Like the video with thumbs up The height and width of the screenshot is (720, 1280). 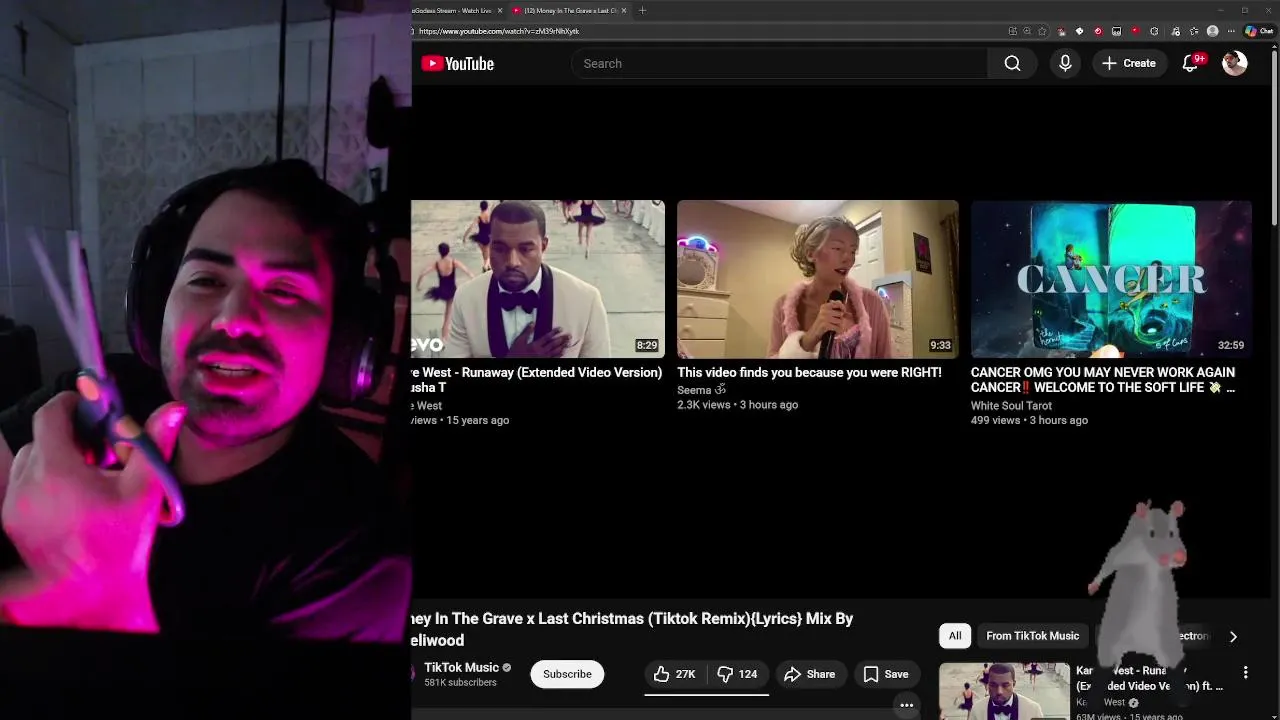(675, 674)
